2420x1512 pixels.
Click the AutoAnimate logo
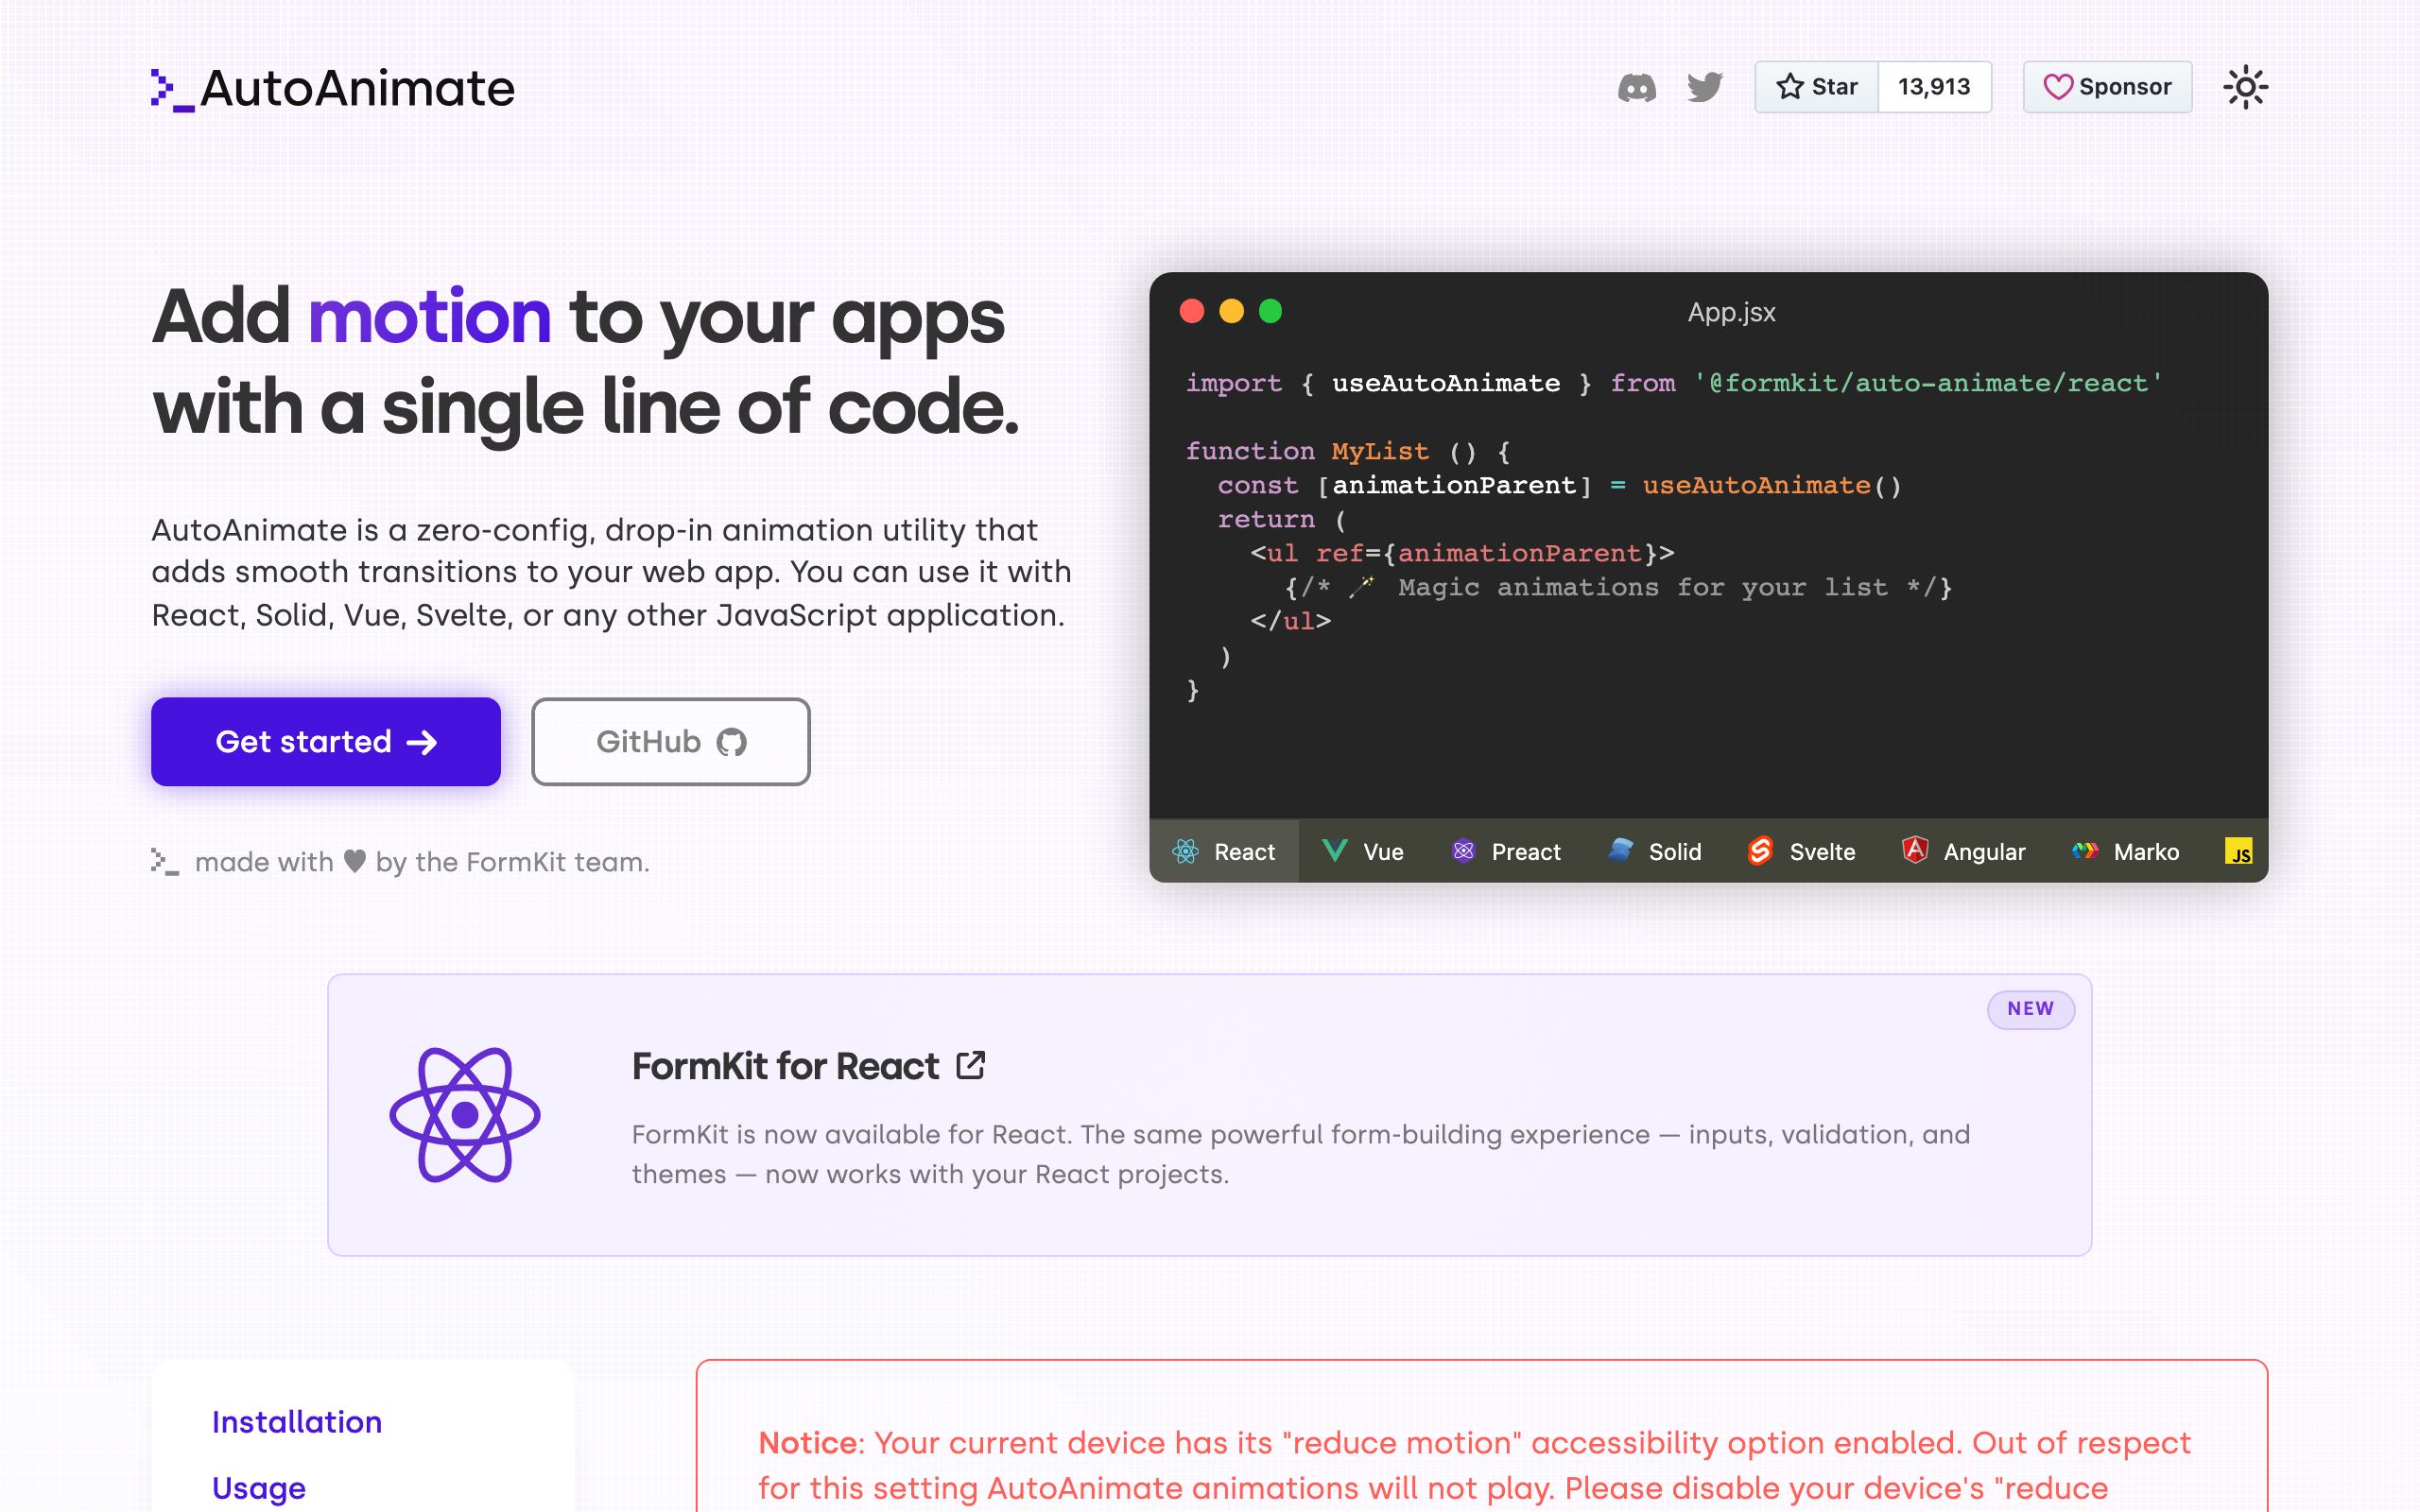[x=333, y=89]
